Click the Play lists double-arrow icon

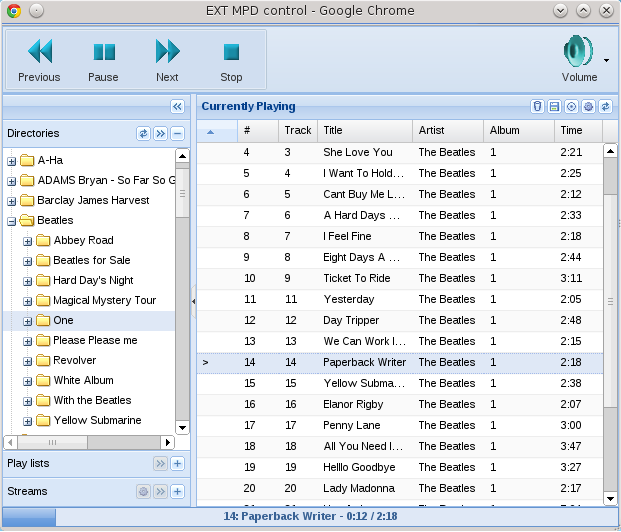point(160,463)
